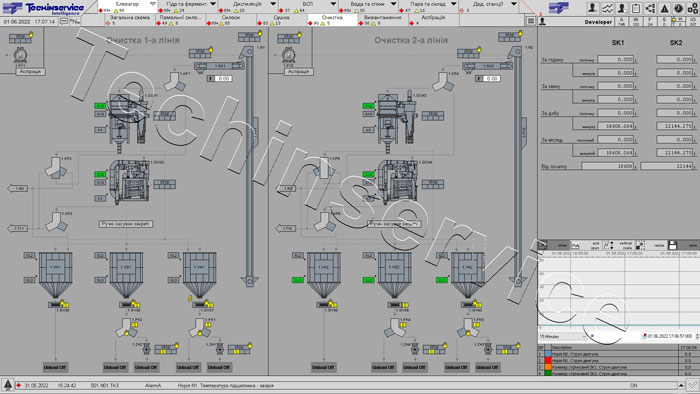Click the leftmost Unload Off button
Viewport: 700px width, 394px height.
coord(55,367)
